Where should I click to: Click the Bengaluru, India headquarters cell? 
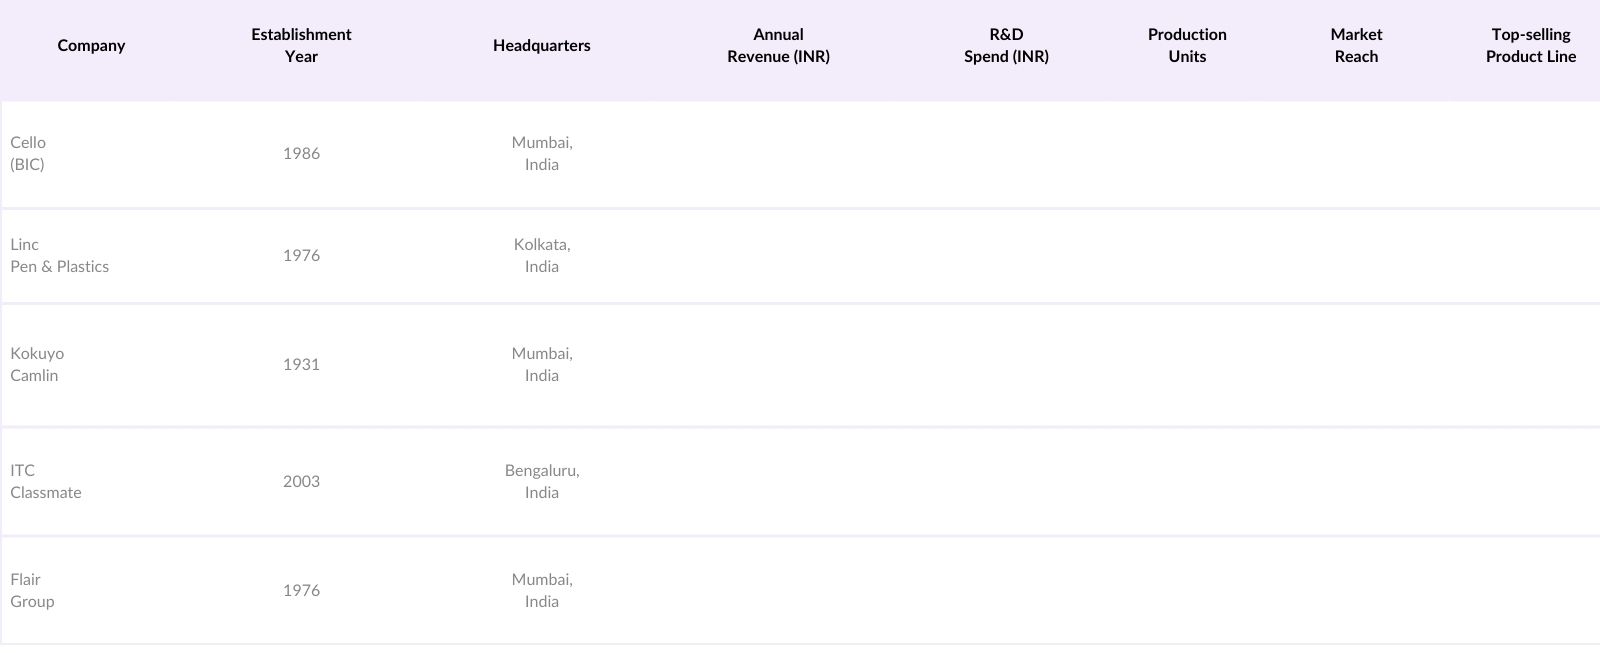coord(542,482)
